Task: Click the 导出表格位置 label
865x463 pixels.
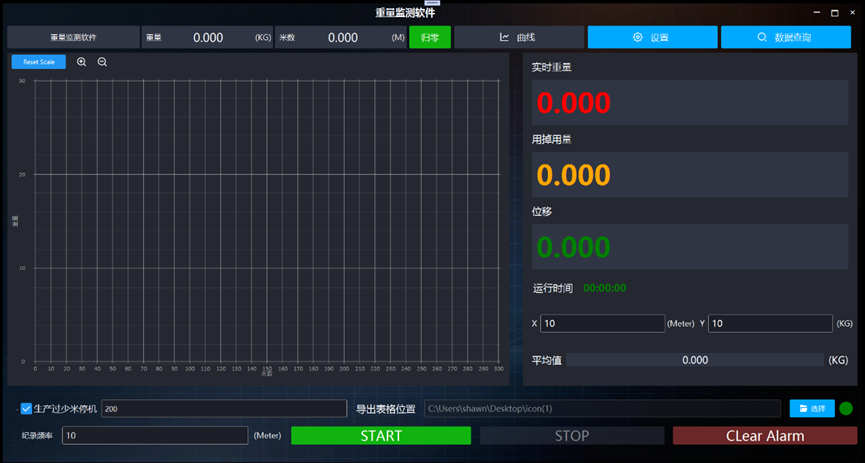Action: 386,409
